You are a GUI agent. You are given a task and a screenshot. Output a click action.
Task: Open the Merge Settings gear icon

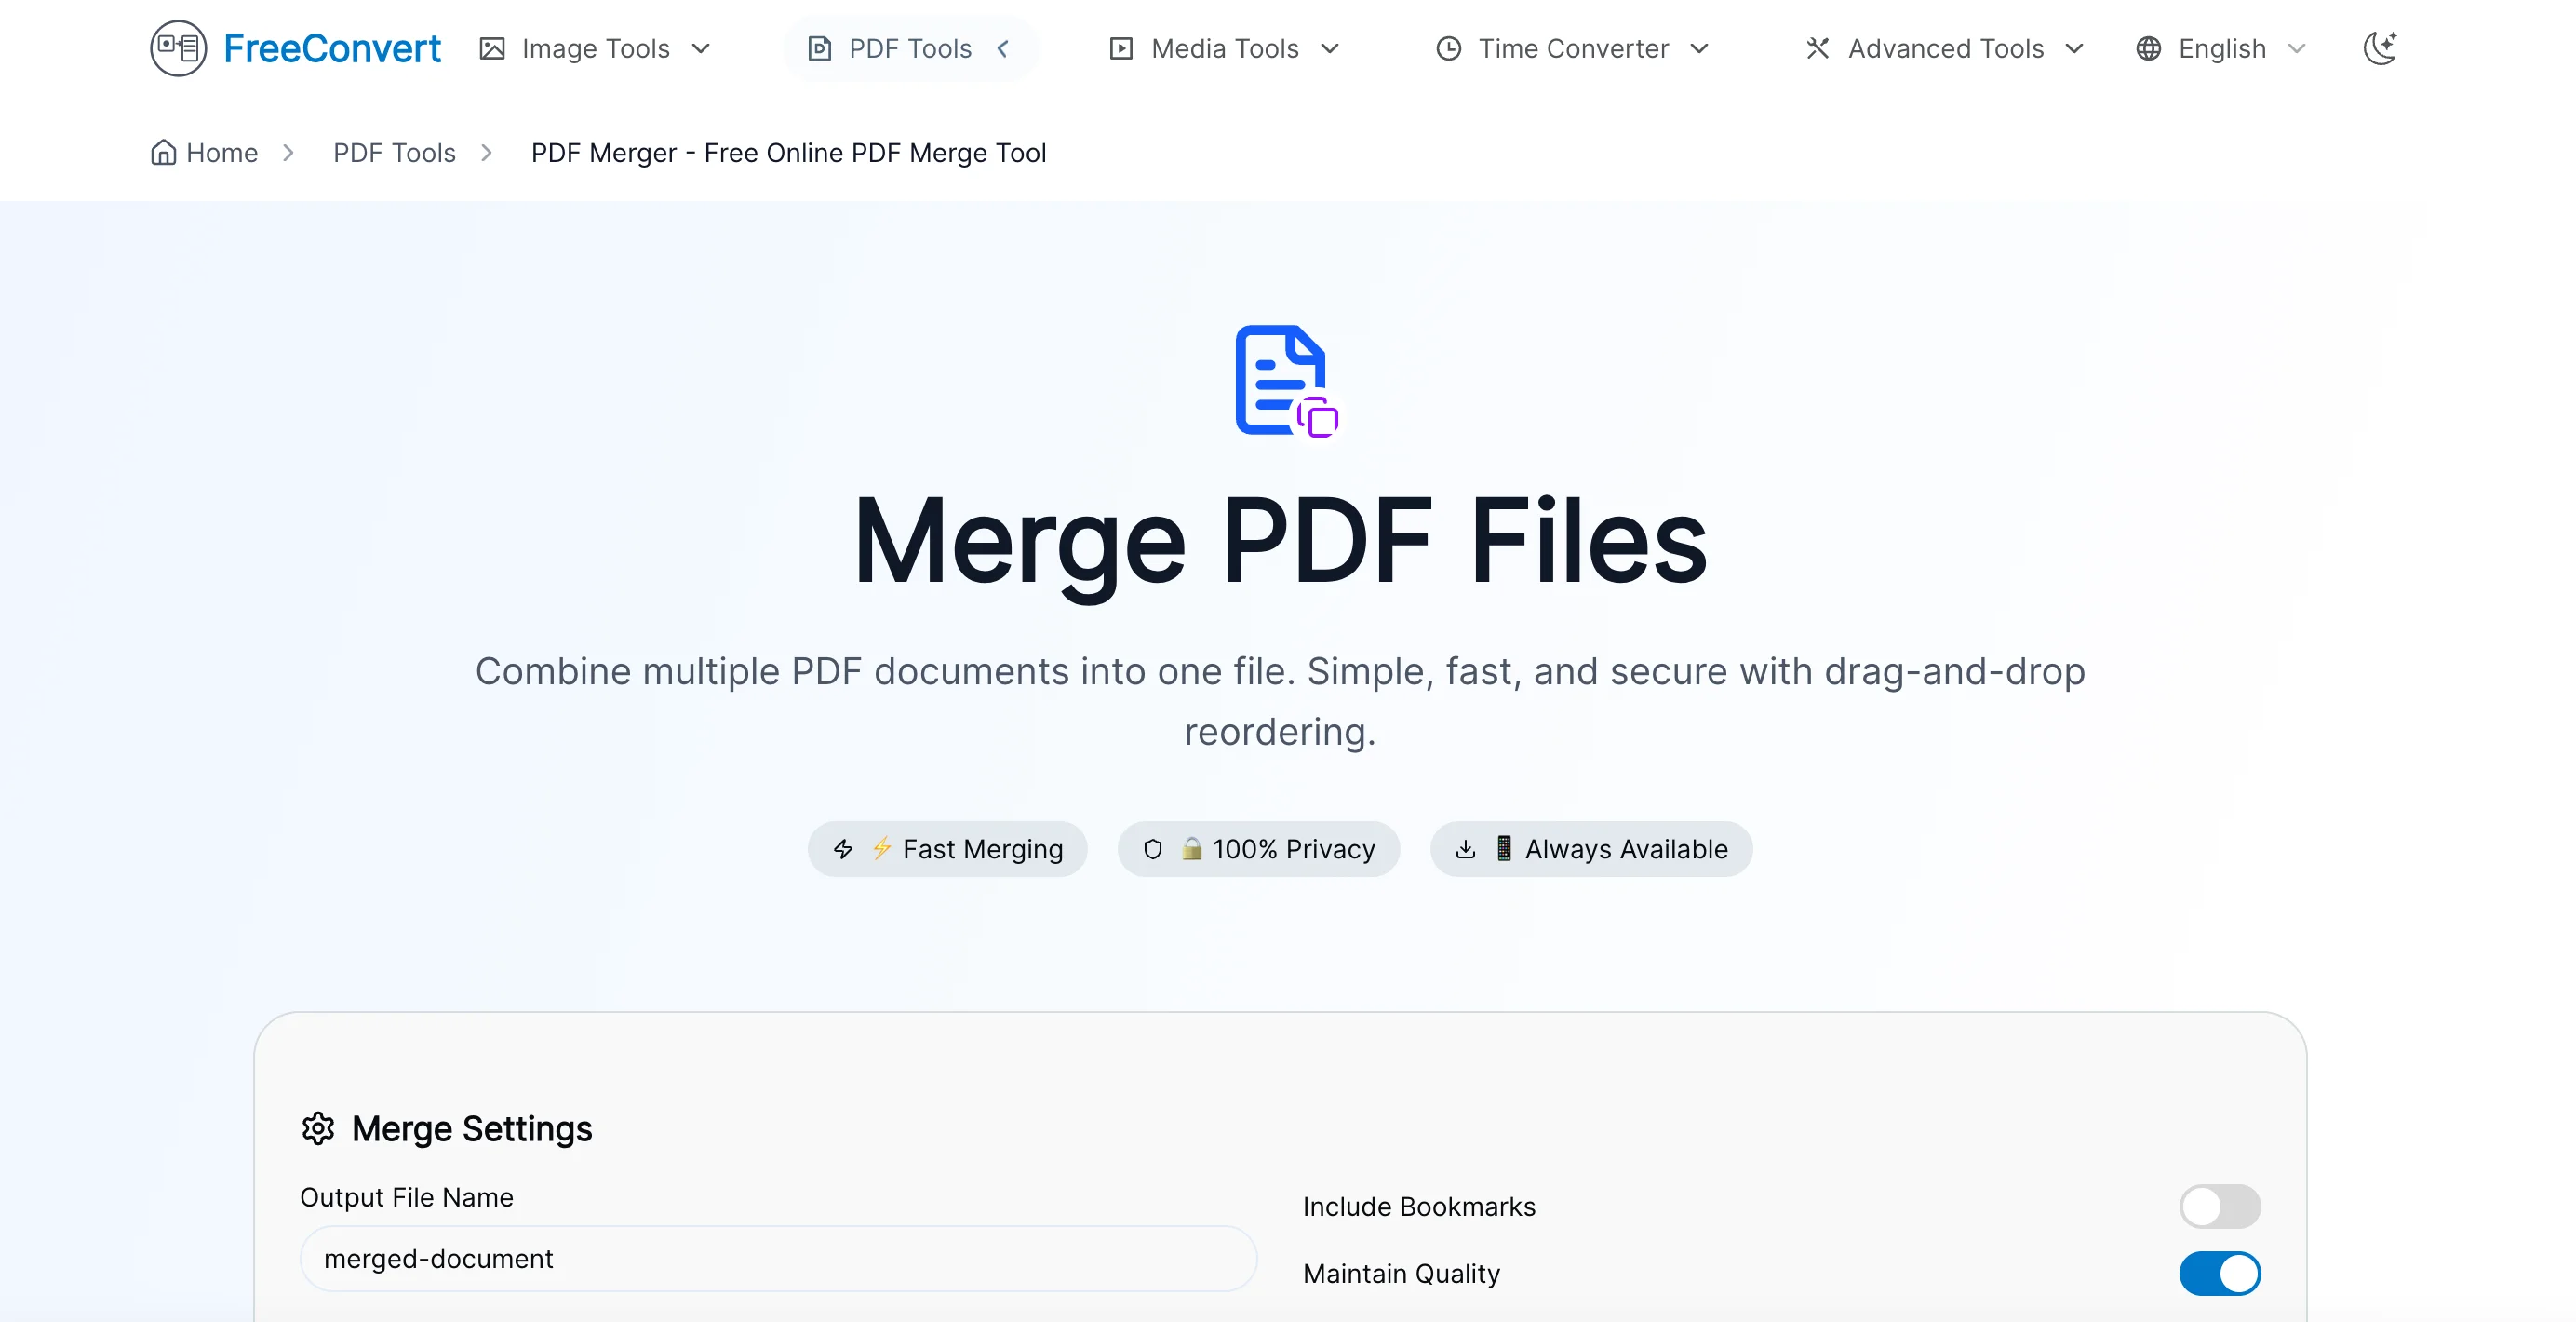(317, 1128)
